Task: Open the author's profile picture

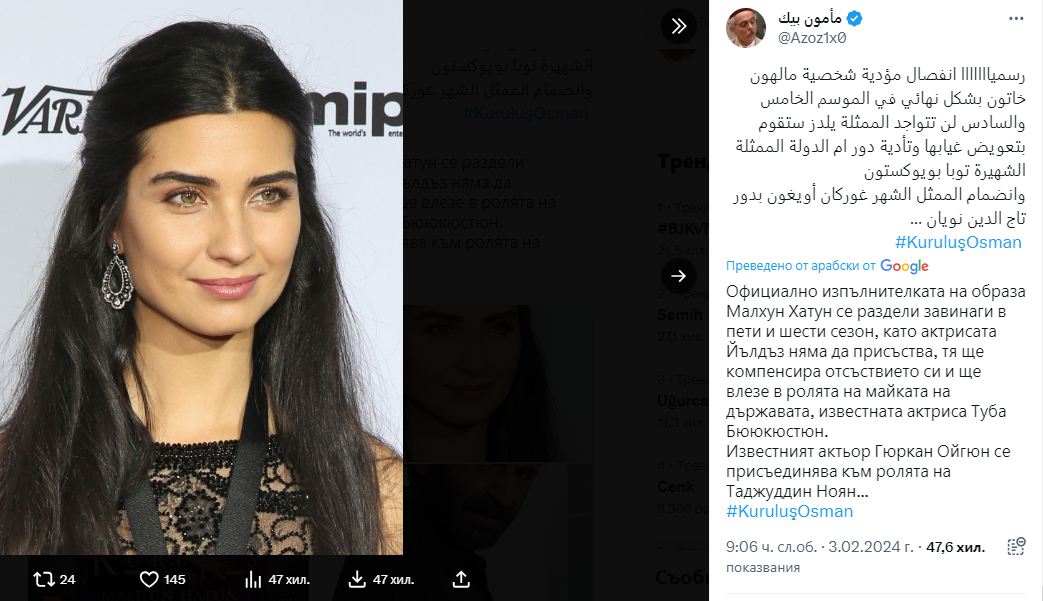Action: 746,28
